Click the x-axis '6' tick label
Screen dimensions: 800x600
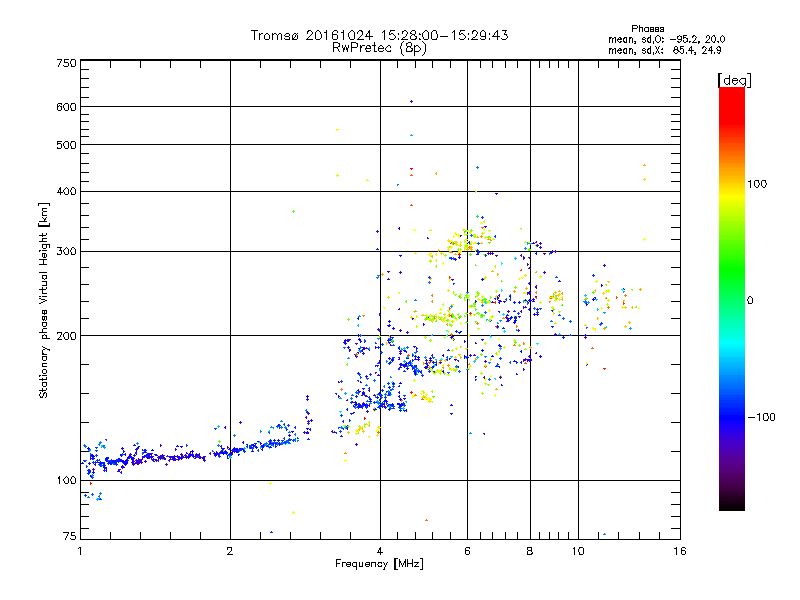pos(467,551)
